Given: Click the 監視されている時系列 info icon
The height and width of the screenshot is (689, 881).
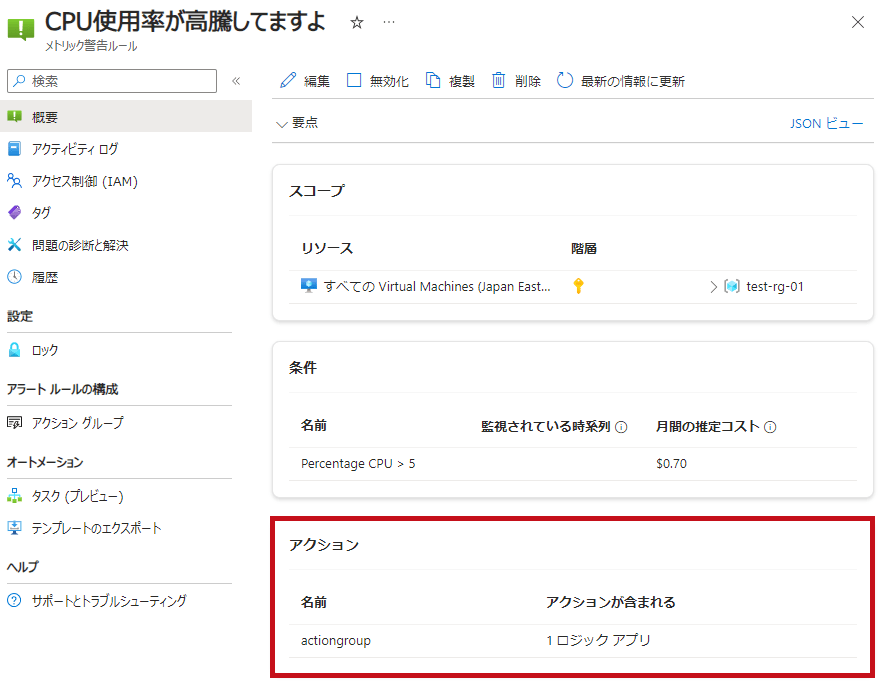Looking at the screenshot, I should 621,427.
